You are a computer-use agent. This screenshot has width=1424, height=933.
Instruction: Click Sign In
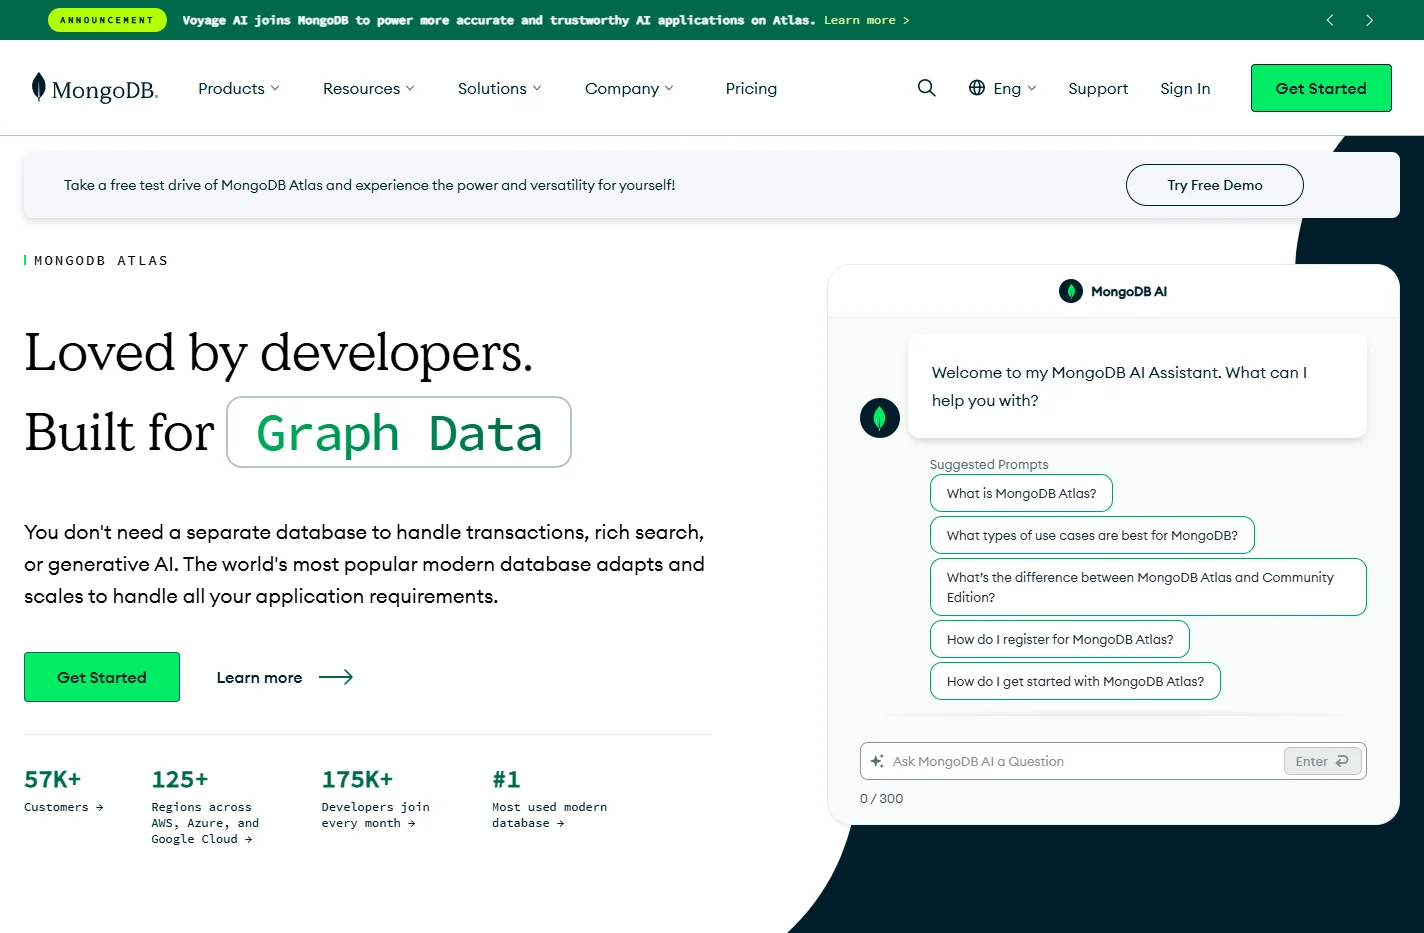(x=1185, y=88)
